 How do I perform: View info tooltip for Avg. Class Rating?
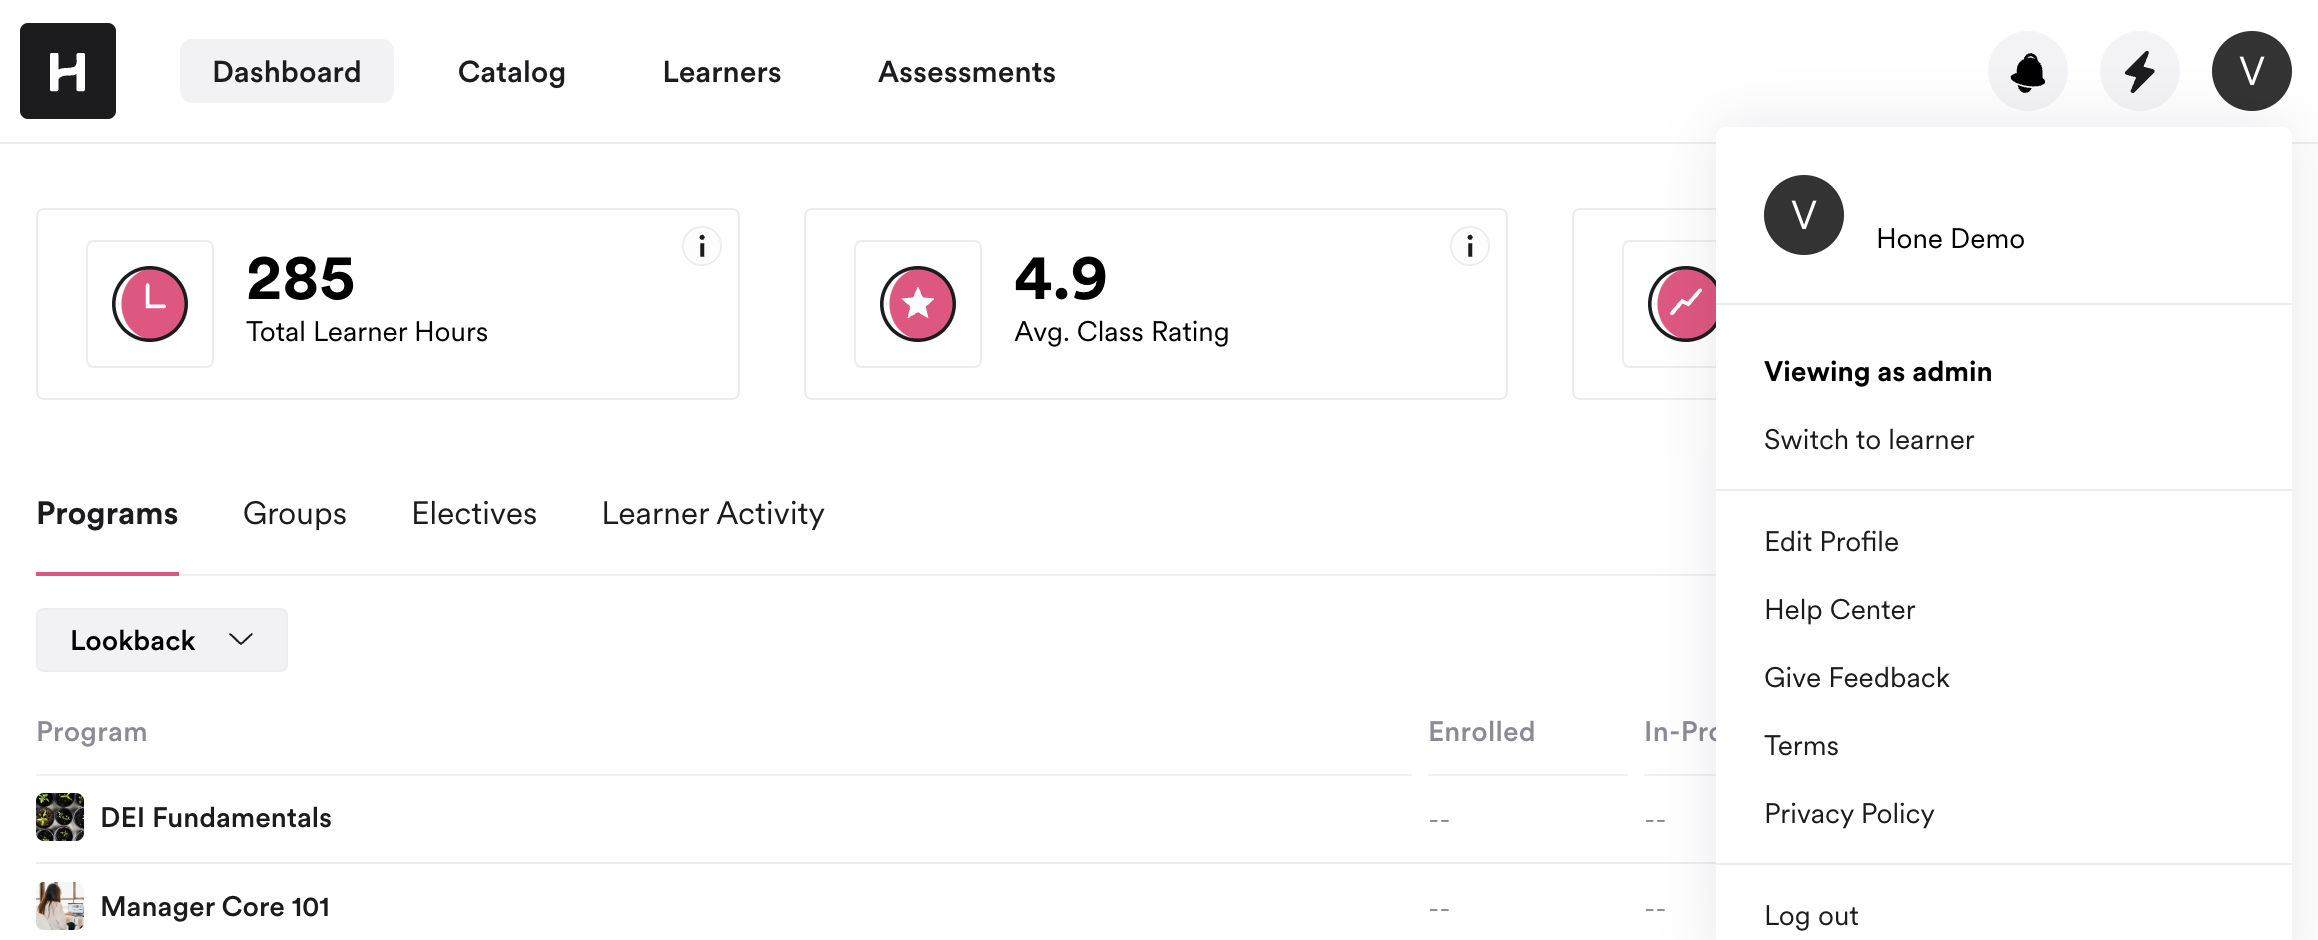tap(1469, 245)
